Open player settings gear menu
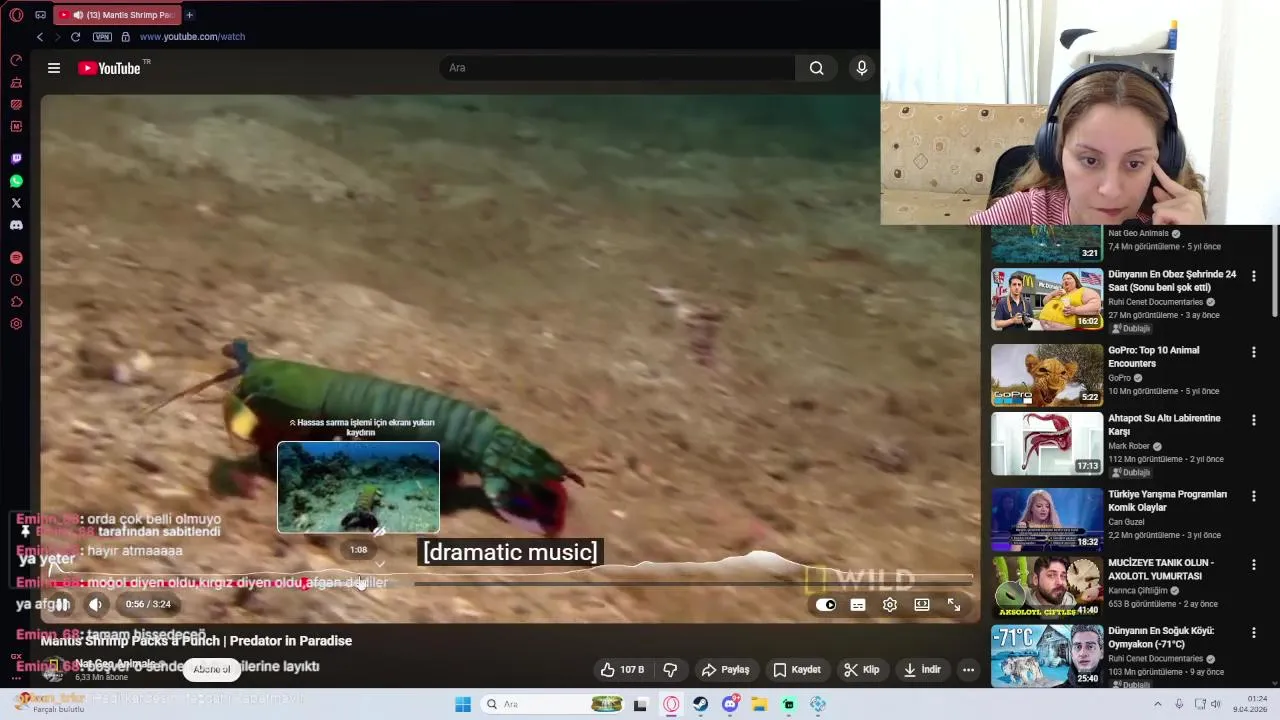1280x720 pixels. (890, 605)
